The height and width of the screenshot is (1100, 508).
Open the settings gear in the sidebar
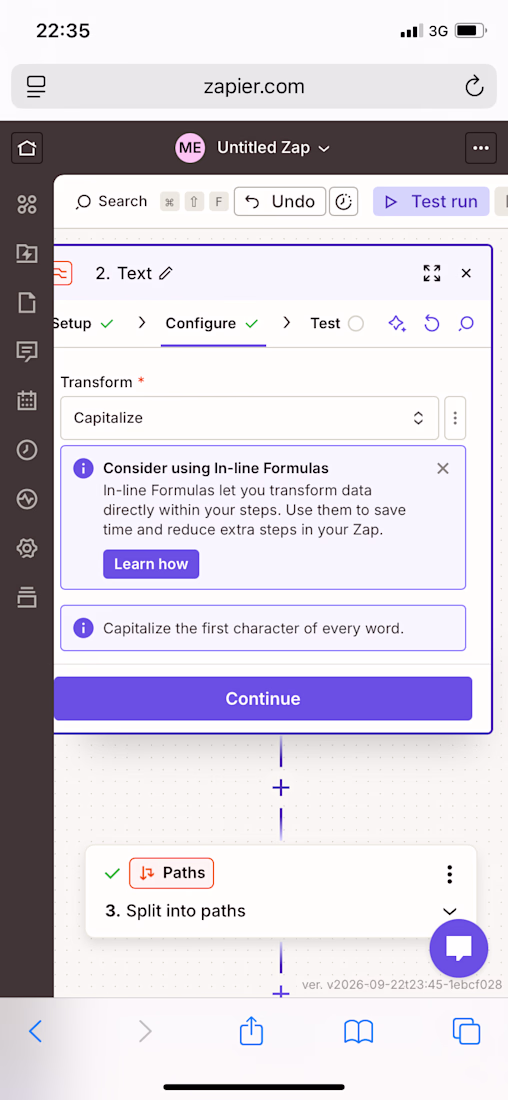coord(27,548)
